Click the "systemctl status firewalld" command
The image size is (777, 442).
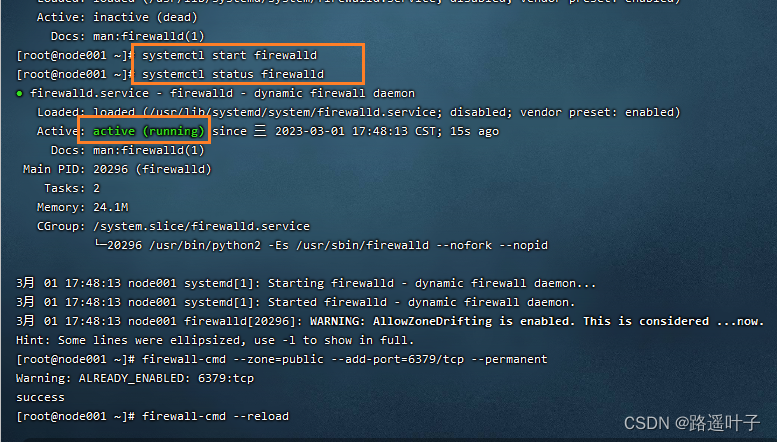(233, 74)
